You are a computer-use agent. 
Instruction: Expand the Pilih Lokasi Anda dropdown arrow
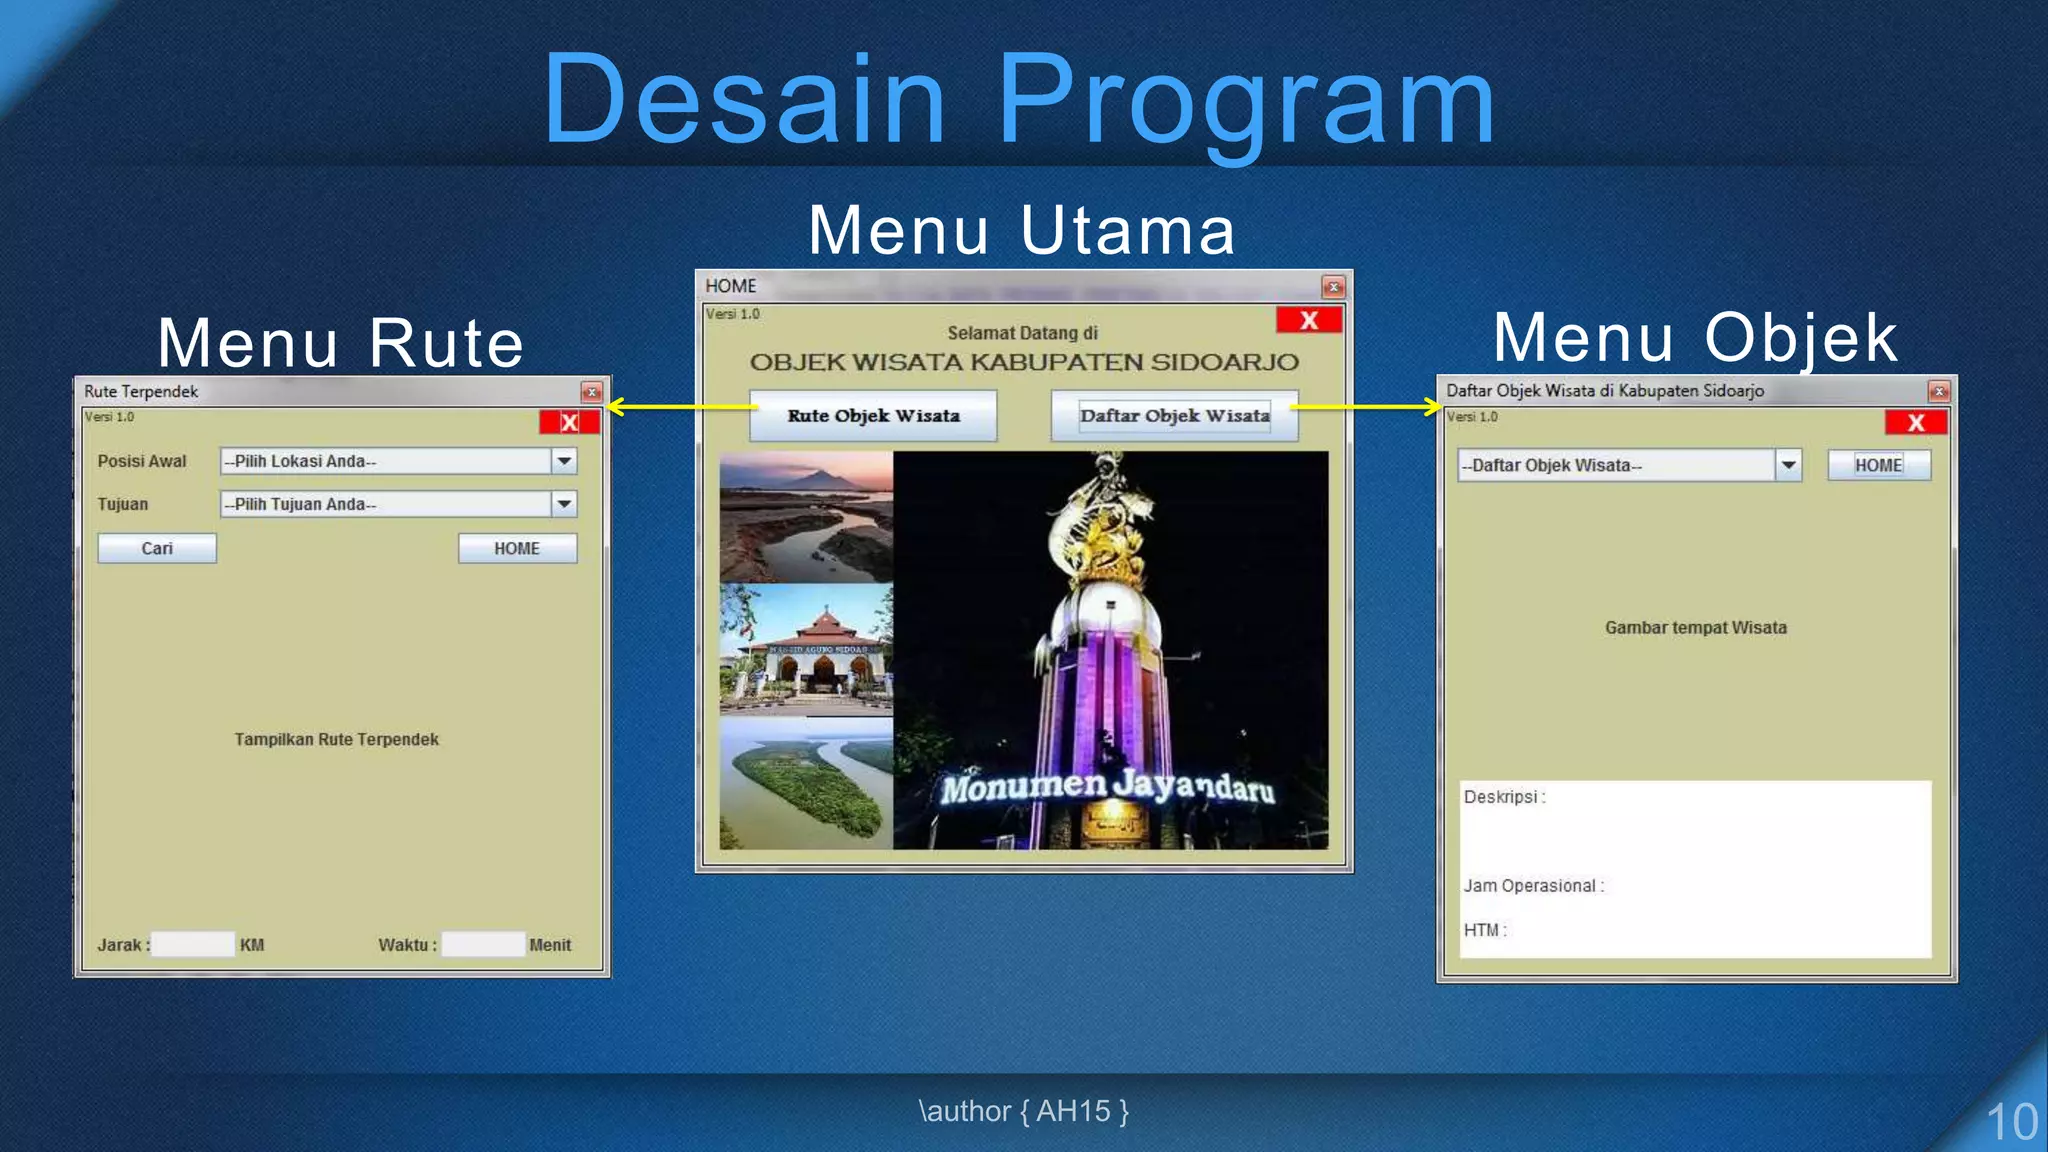(564, 461)
